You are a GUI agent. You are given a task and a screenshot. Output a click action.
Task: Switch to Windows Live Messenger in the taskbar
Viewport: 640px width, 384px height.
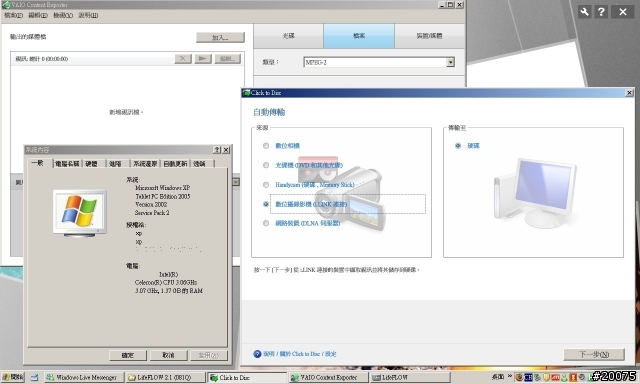pos(83,377)
